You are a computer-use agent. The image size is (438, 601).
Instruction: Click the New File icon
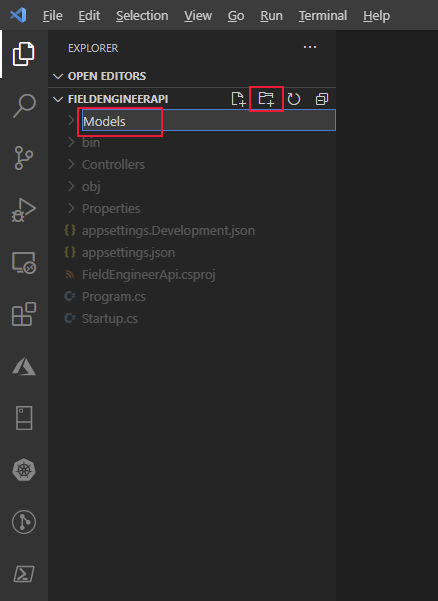click(238, 99)
